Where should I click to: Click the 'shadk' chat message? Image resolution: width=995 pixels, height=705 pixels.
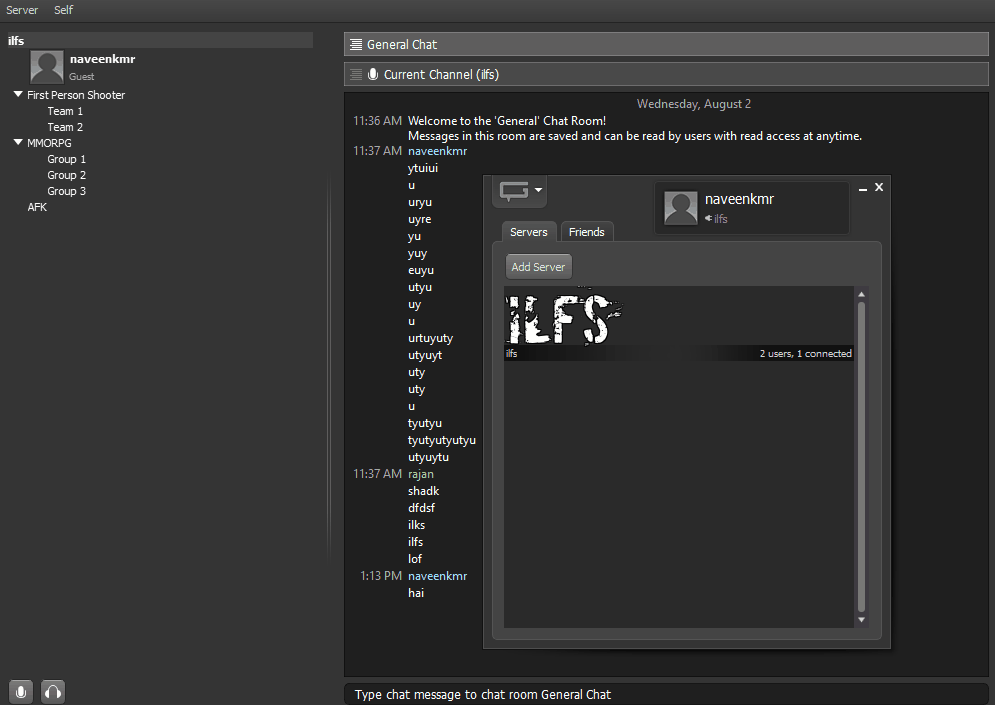tap(423, 491)
